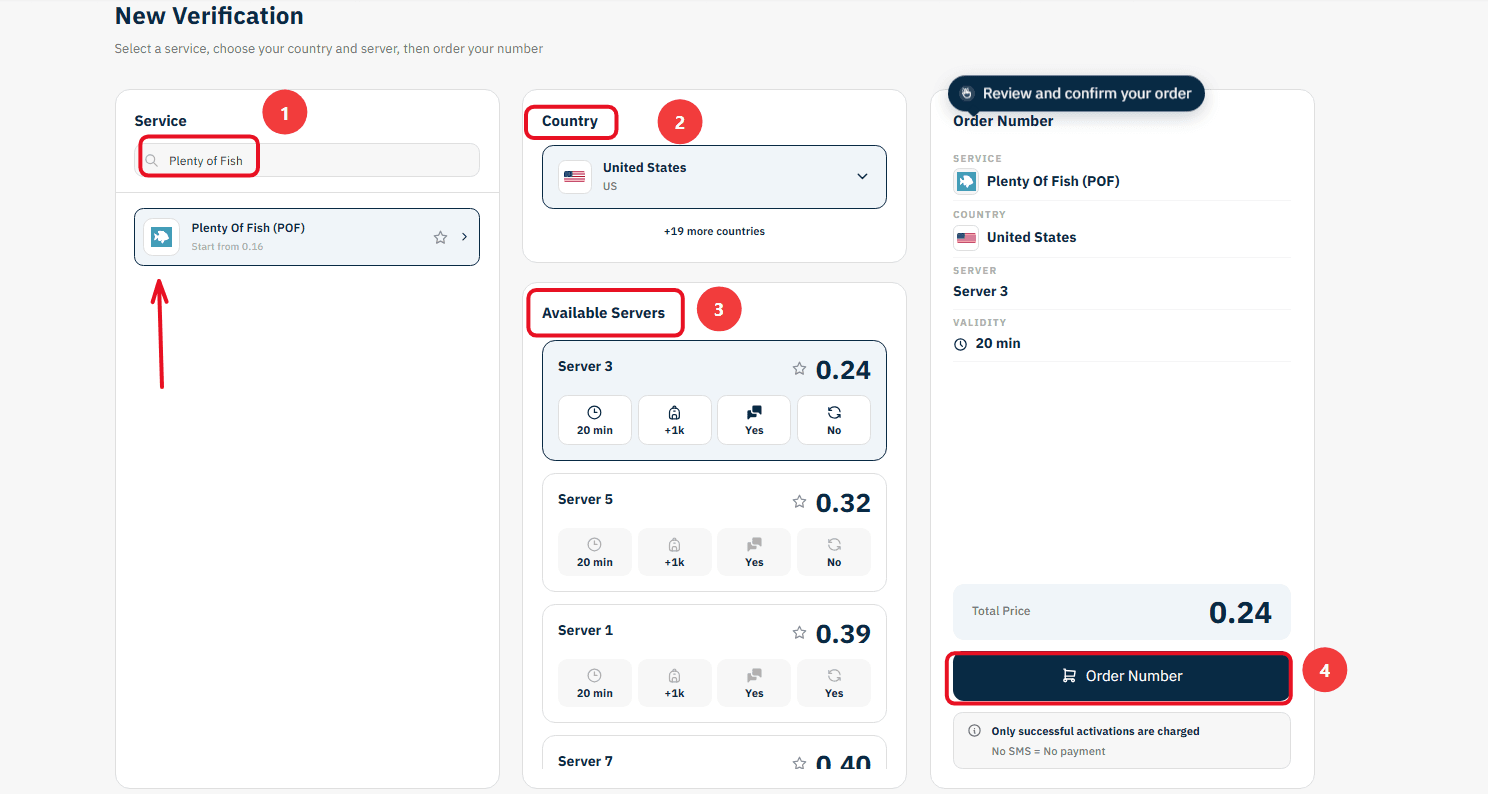Click the hand icon in Review and confirm tooltip
The height and width of the screenshot is (794, 1488).
(x=967, y=93)
